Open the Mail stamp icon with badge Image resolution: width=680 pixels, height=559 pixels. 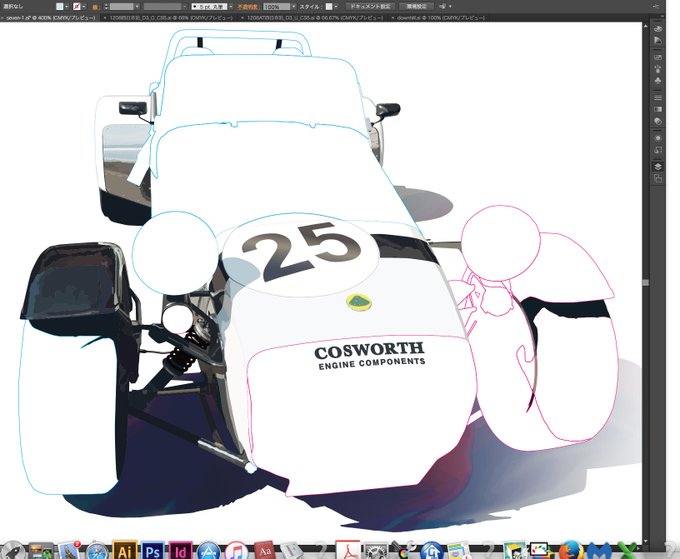coord(69,551)
